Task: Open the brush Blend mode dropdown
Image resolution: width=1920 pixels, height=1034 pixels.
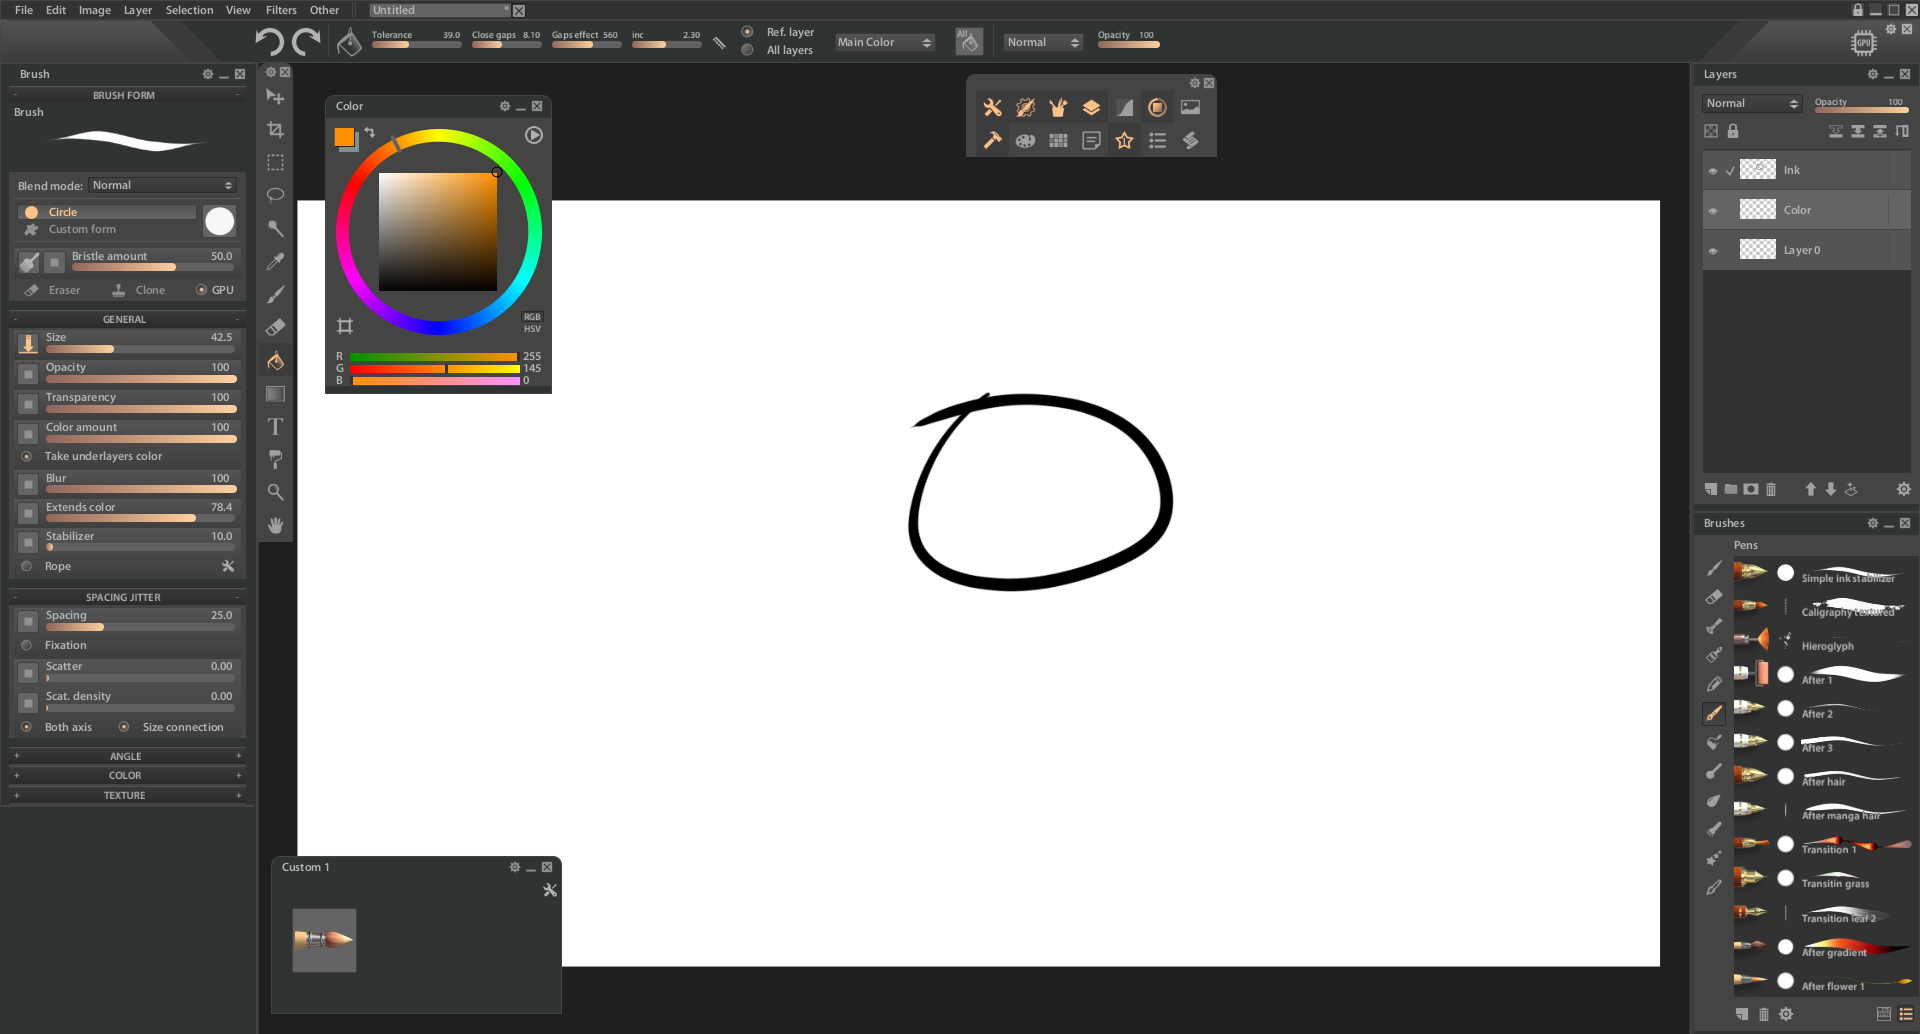Action: (162, 185)
